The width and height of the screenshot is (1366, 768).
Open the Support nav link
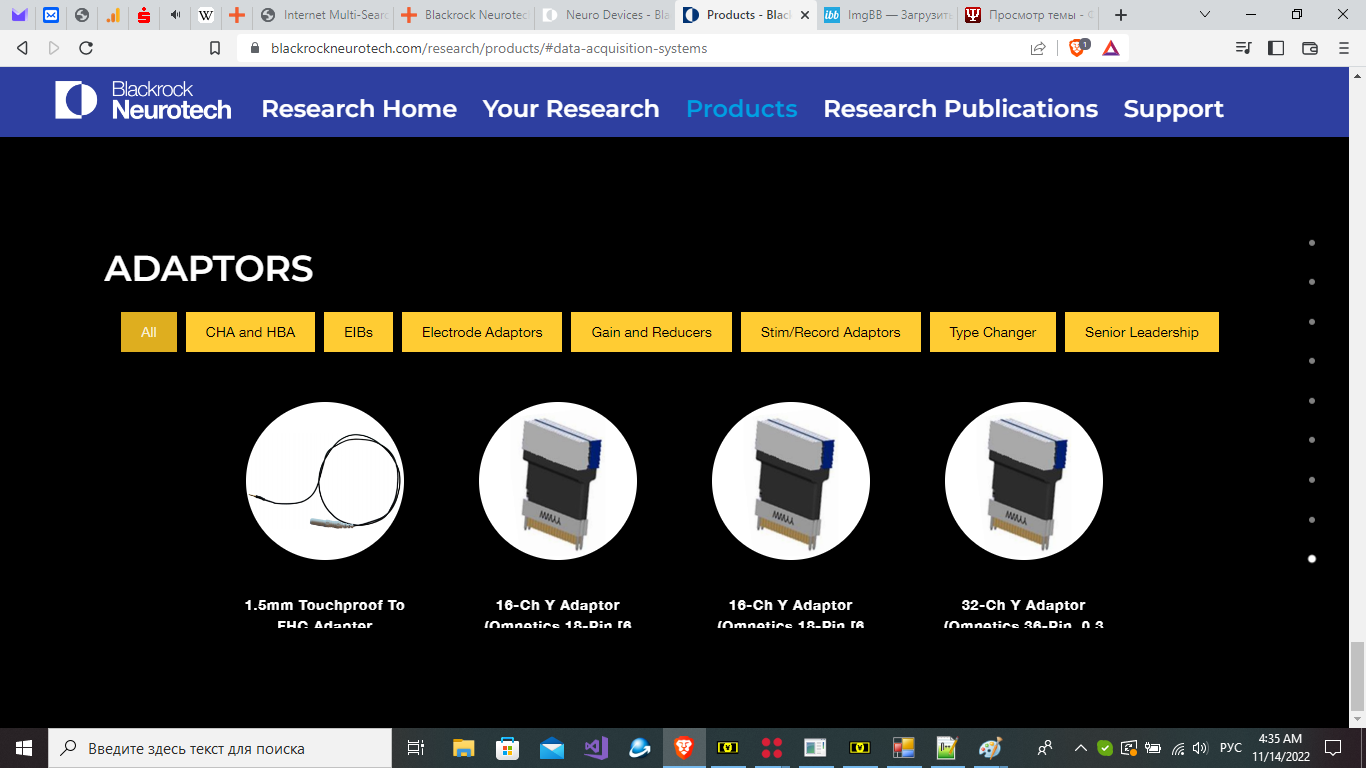(1173, 108)
